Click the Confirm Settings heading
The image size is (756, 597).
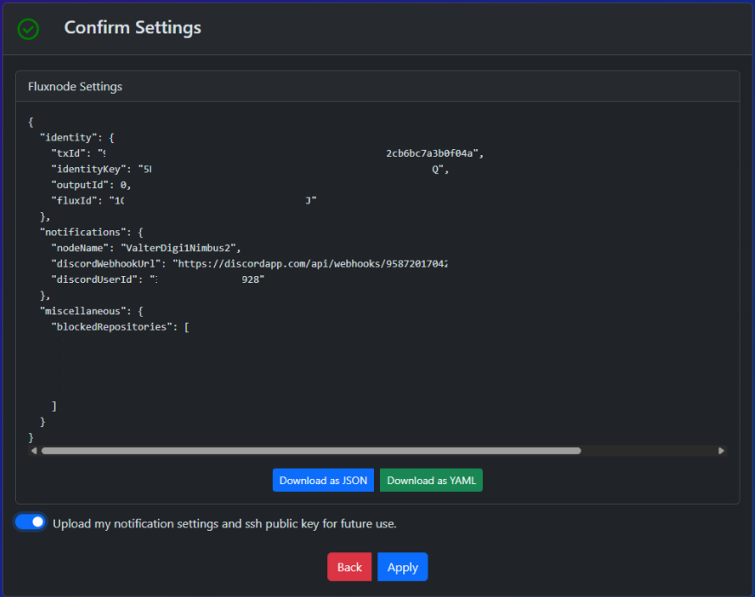pos(132,28)
